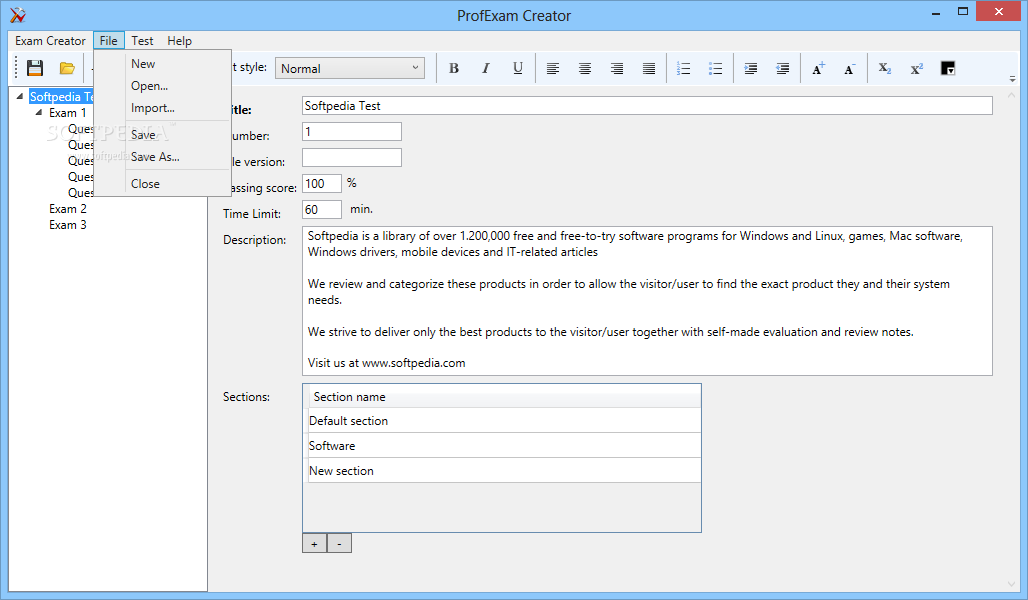Image resolution: width=1028 pixels, height=600 pixels.
Task: Insert numbered list
Action: [x=684, y=68]
